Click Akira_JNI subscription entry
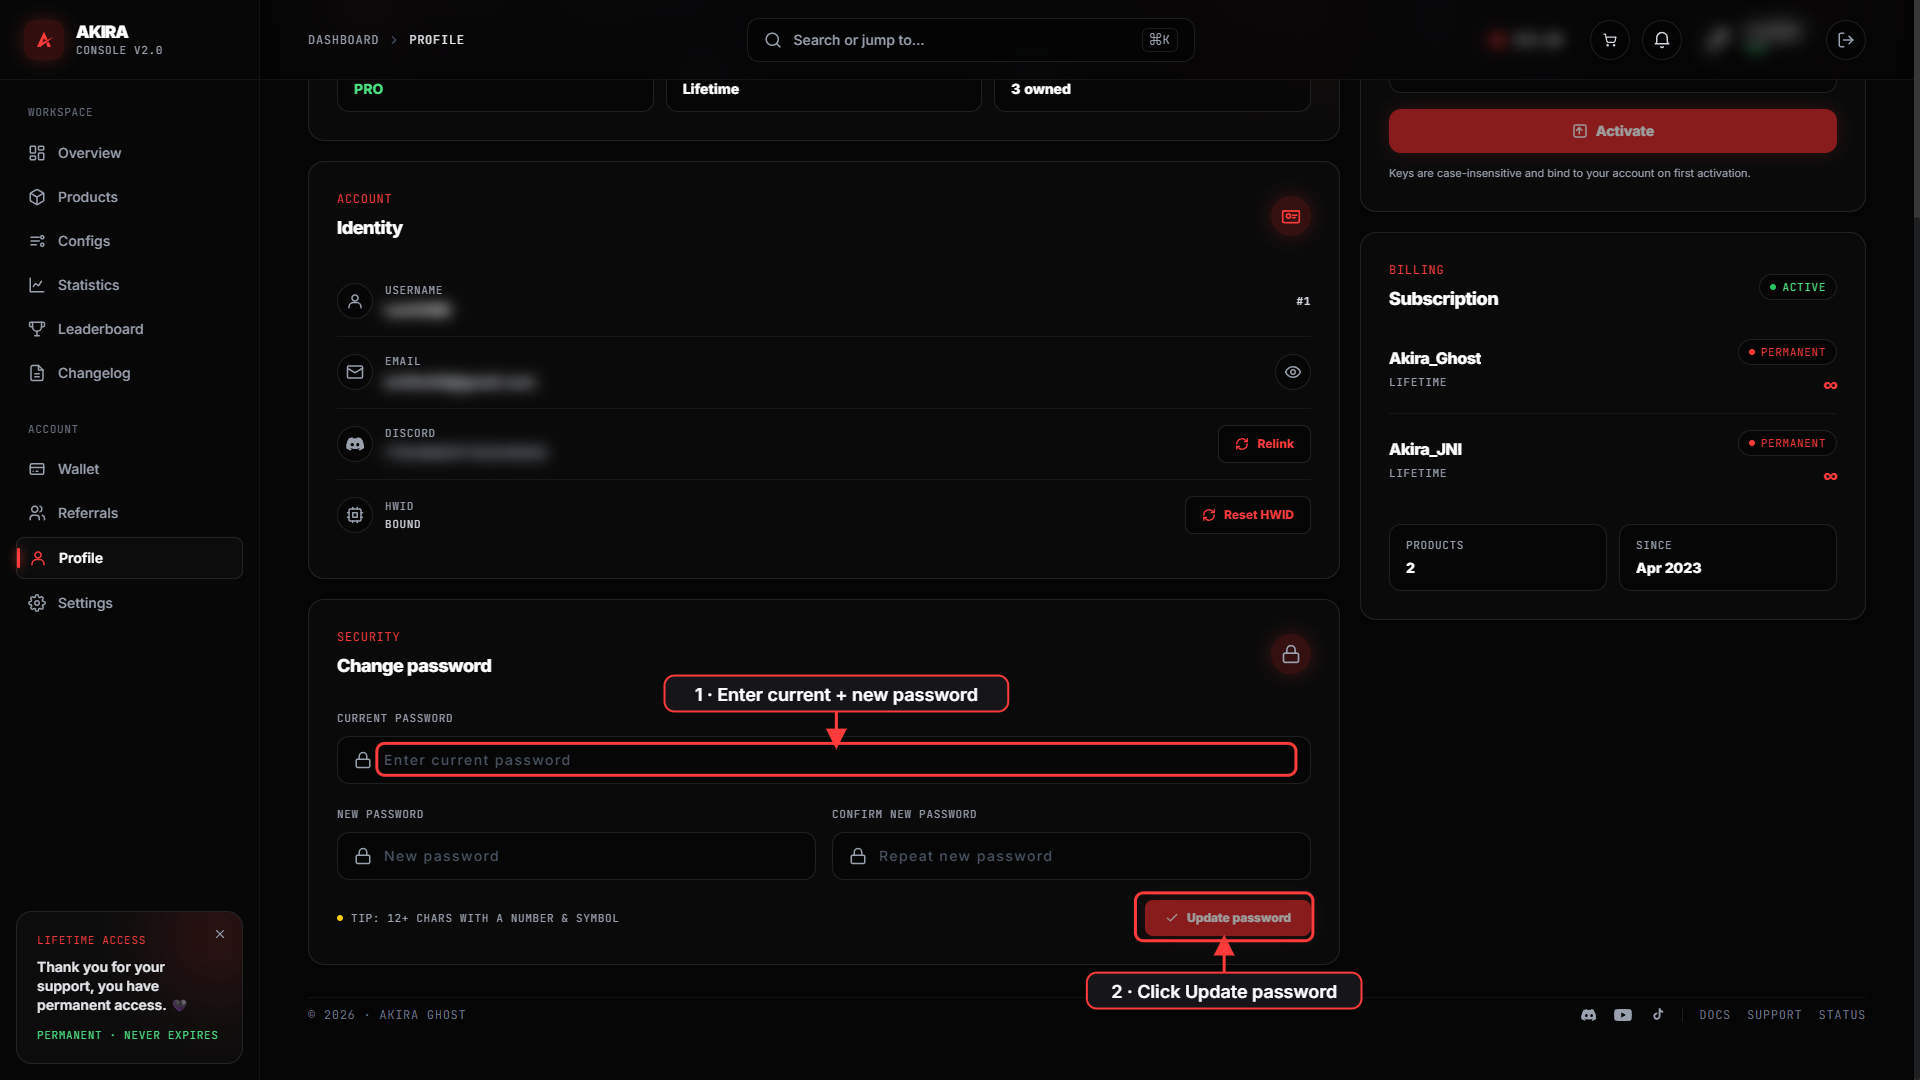 [1612, 459]
